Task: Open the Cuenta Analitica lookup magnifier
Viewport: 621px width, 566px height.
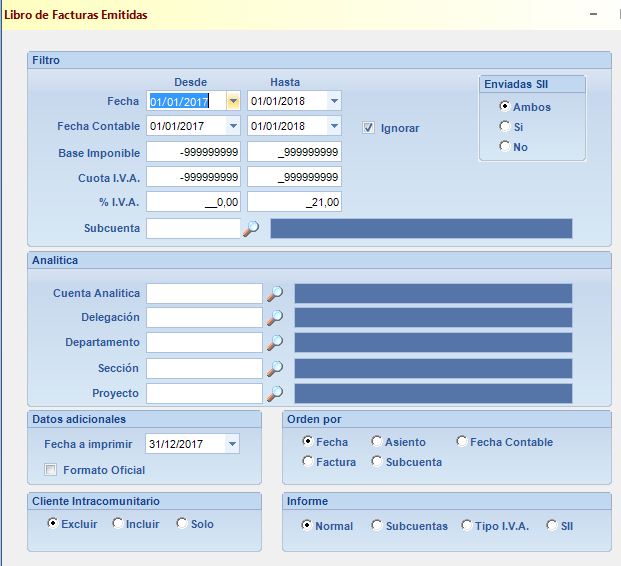Action: (x=274, y=293)
